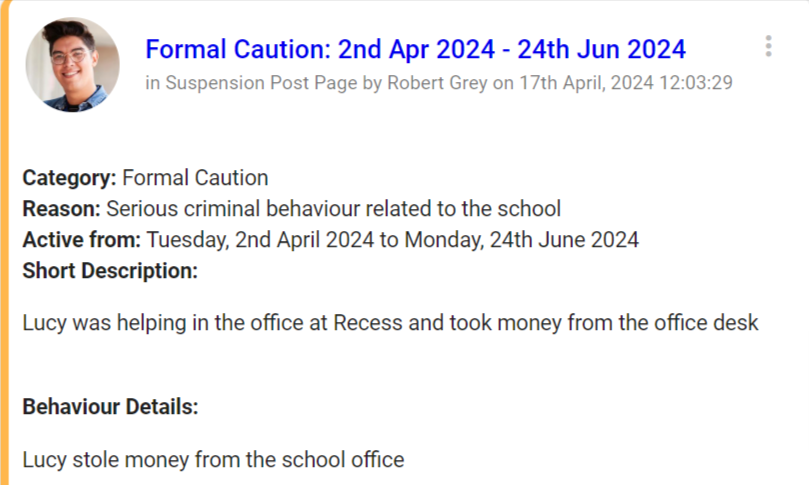Click the bold Reason label
Image resolution: width=809 pixels, height=485 pixels.
point(61,209)
